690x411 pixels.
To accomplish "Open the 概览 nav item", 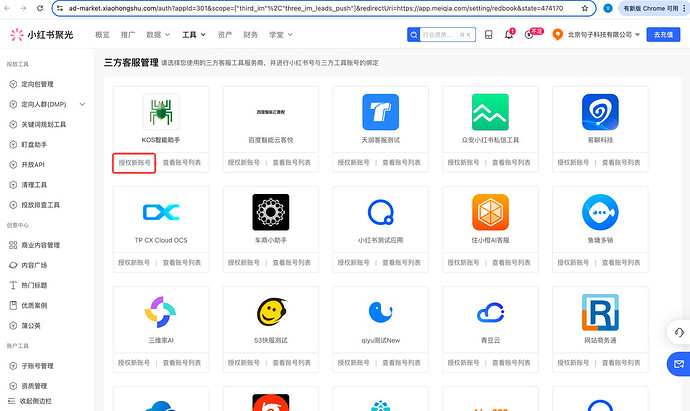I will [x=102, y=34].
